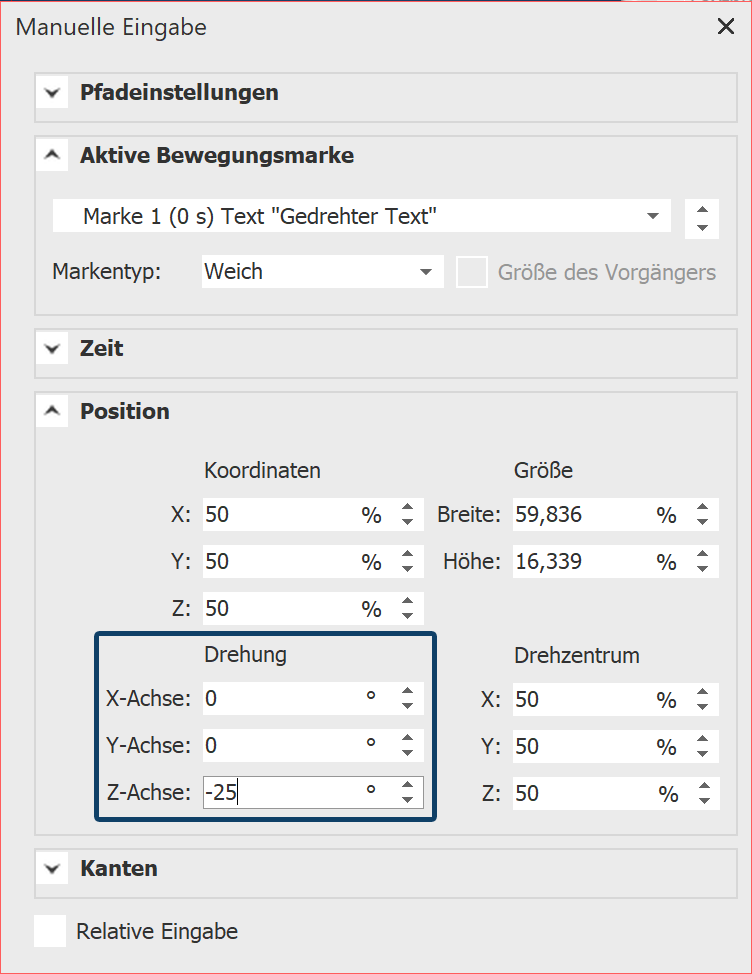Collapse the Aktive Bewegungsmarke section

click(52, 156)
